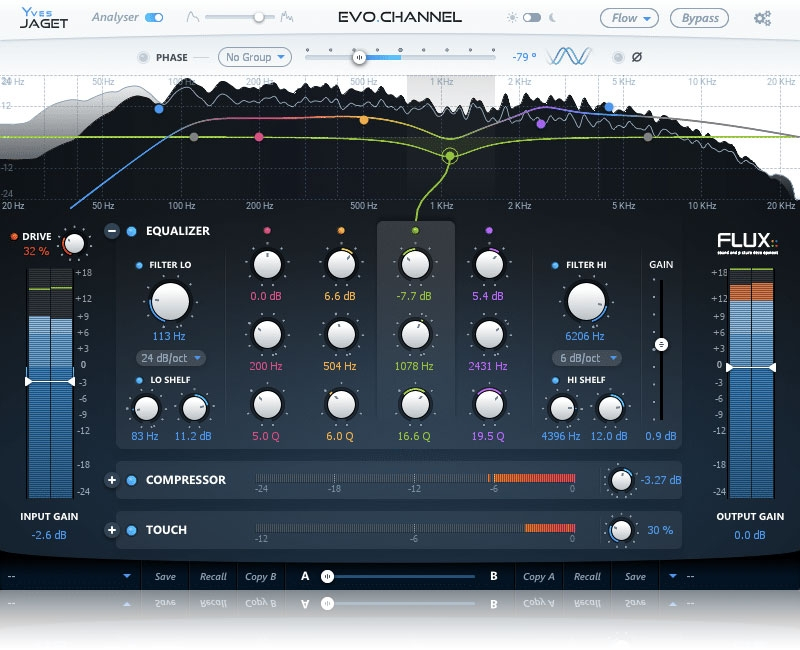Click the moon dark-mode icon
Screen dimensions: 800x650
click(x=552, y=18)
